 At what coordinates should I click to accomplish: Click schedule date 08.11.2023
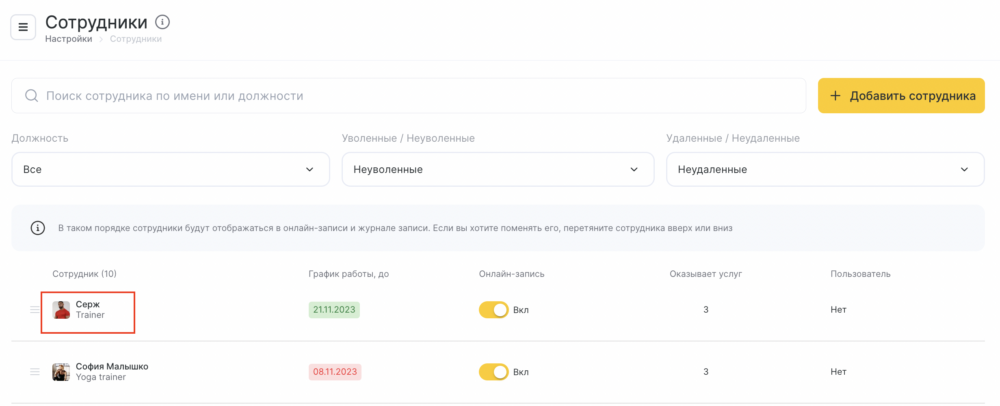334,372
